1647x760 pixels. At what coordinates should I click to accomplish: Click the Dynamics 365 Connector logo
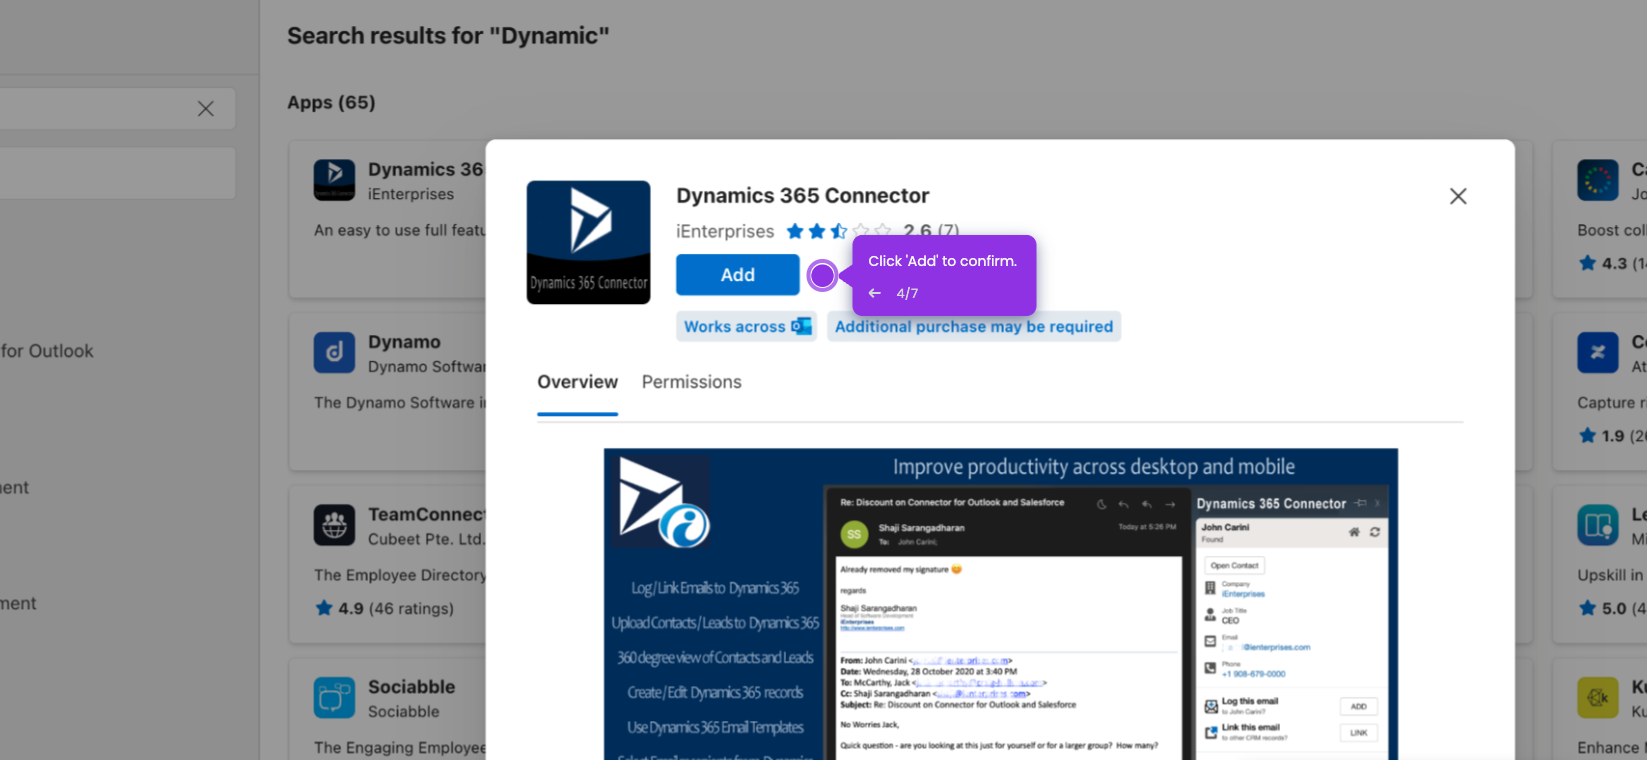click(589, 242)
